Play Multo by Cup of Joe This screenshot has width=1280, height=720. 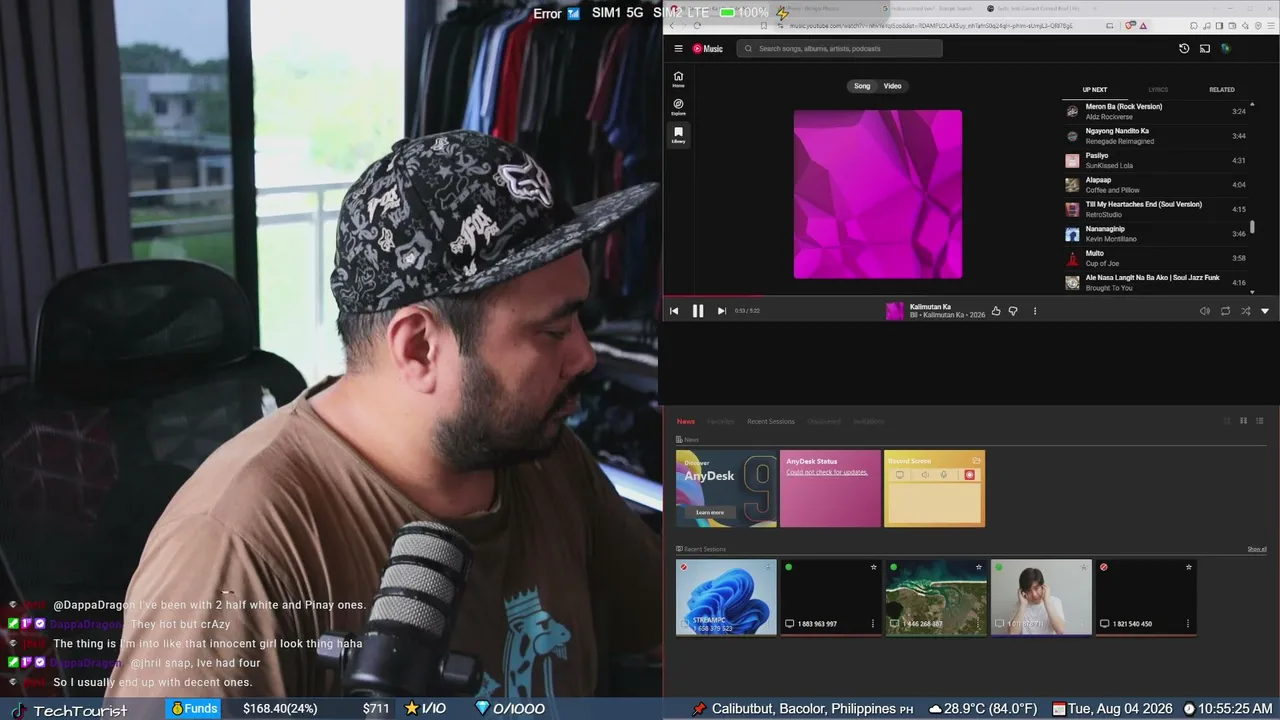pyautogui.click(x=1155, y=258)
